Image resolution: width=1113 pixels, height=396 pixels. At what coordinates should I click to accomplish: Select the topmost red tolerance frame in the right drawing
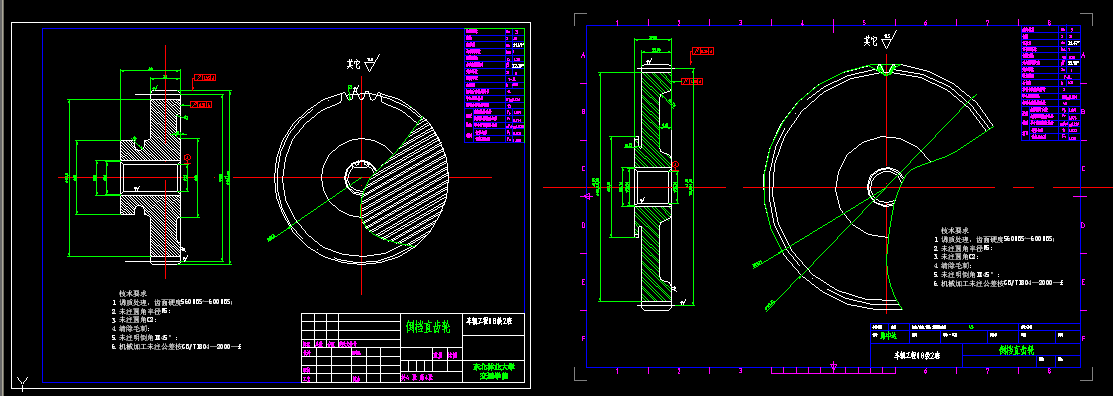(703, 51)
